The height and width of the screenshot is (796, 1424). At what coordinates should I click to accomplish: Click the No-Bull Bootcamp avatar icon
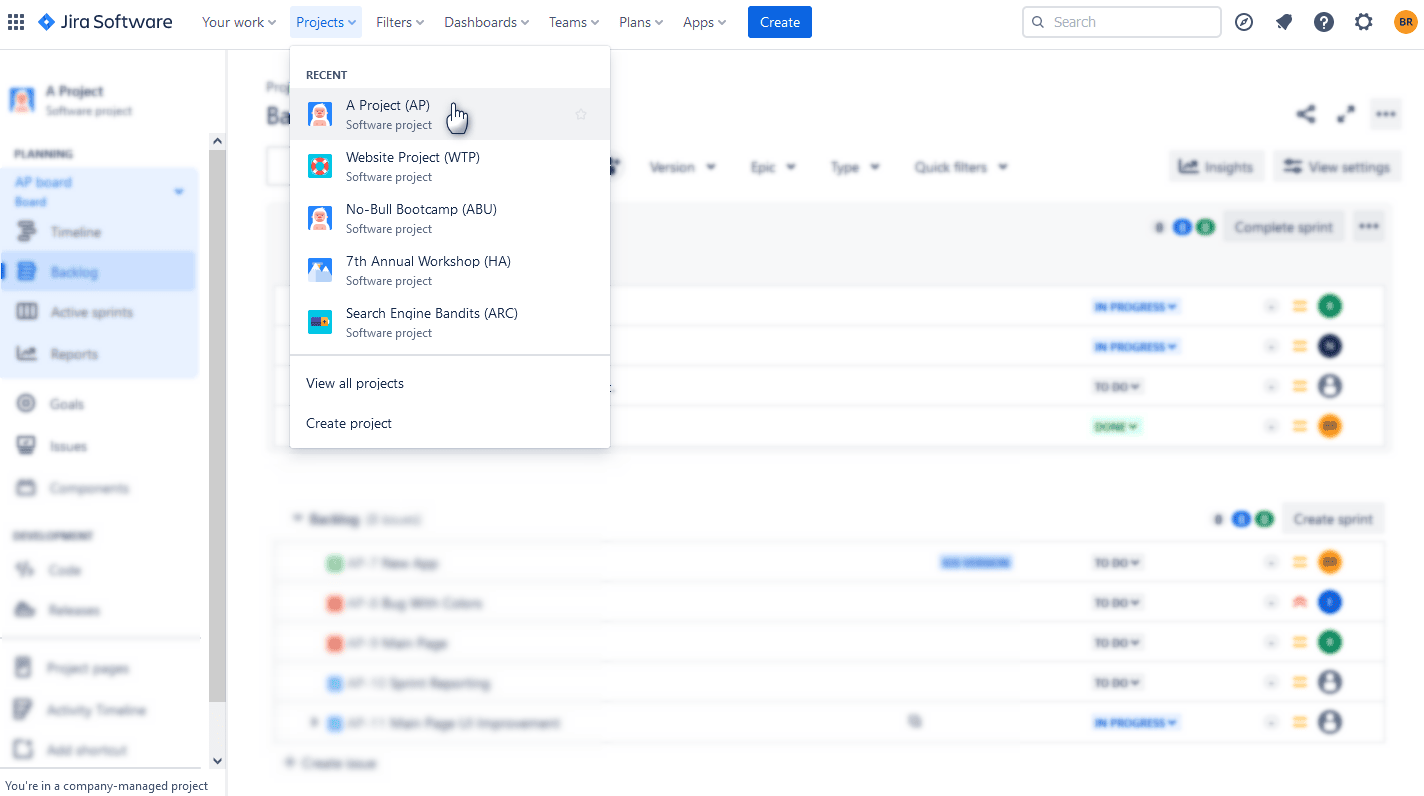point(320,218)
